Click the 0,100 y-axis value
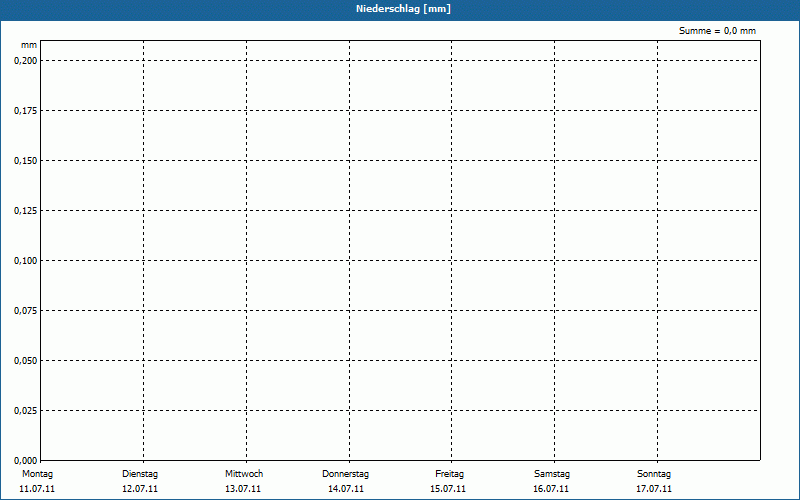 [26, 261]
